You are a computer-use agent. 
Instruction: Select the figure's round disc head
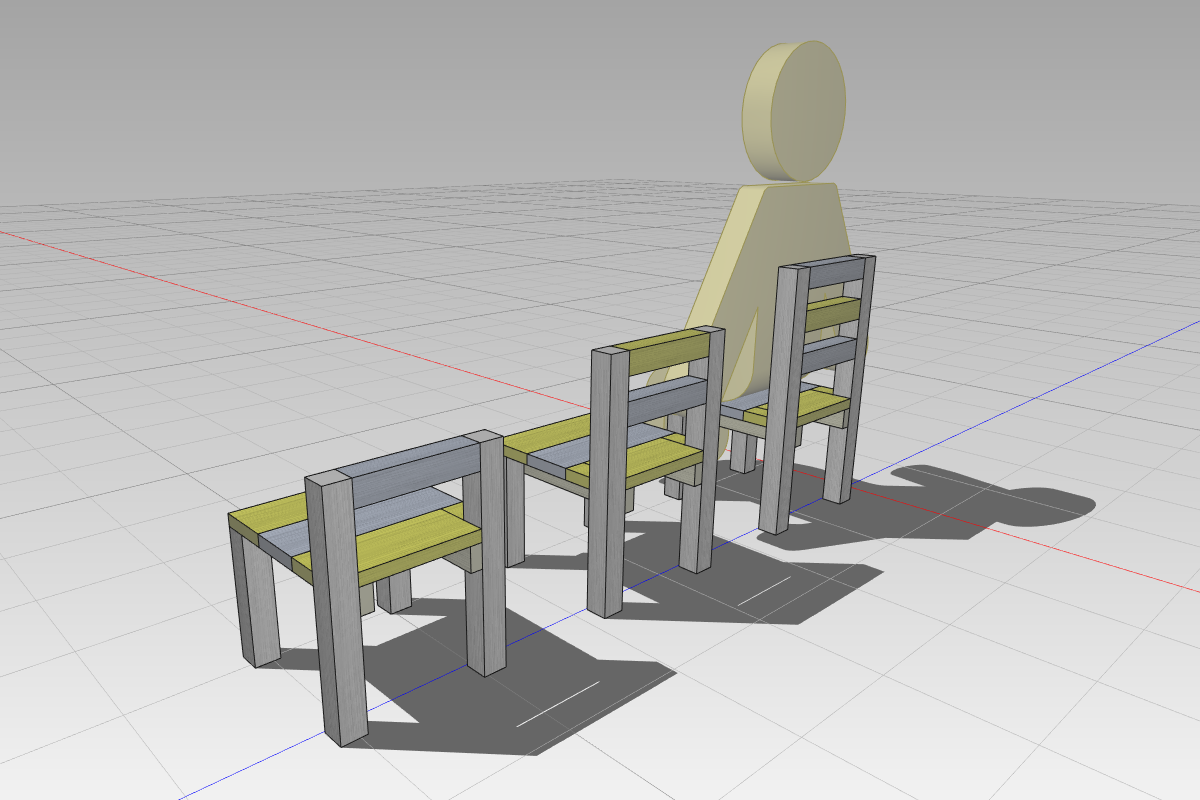(x=795, y=111)
